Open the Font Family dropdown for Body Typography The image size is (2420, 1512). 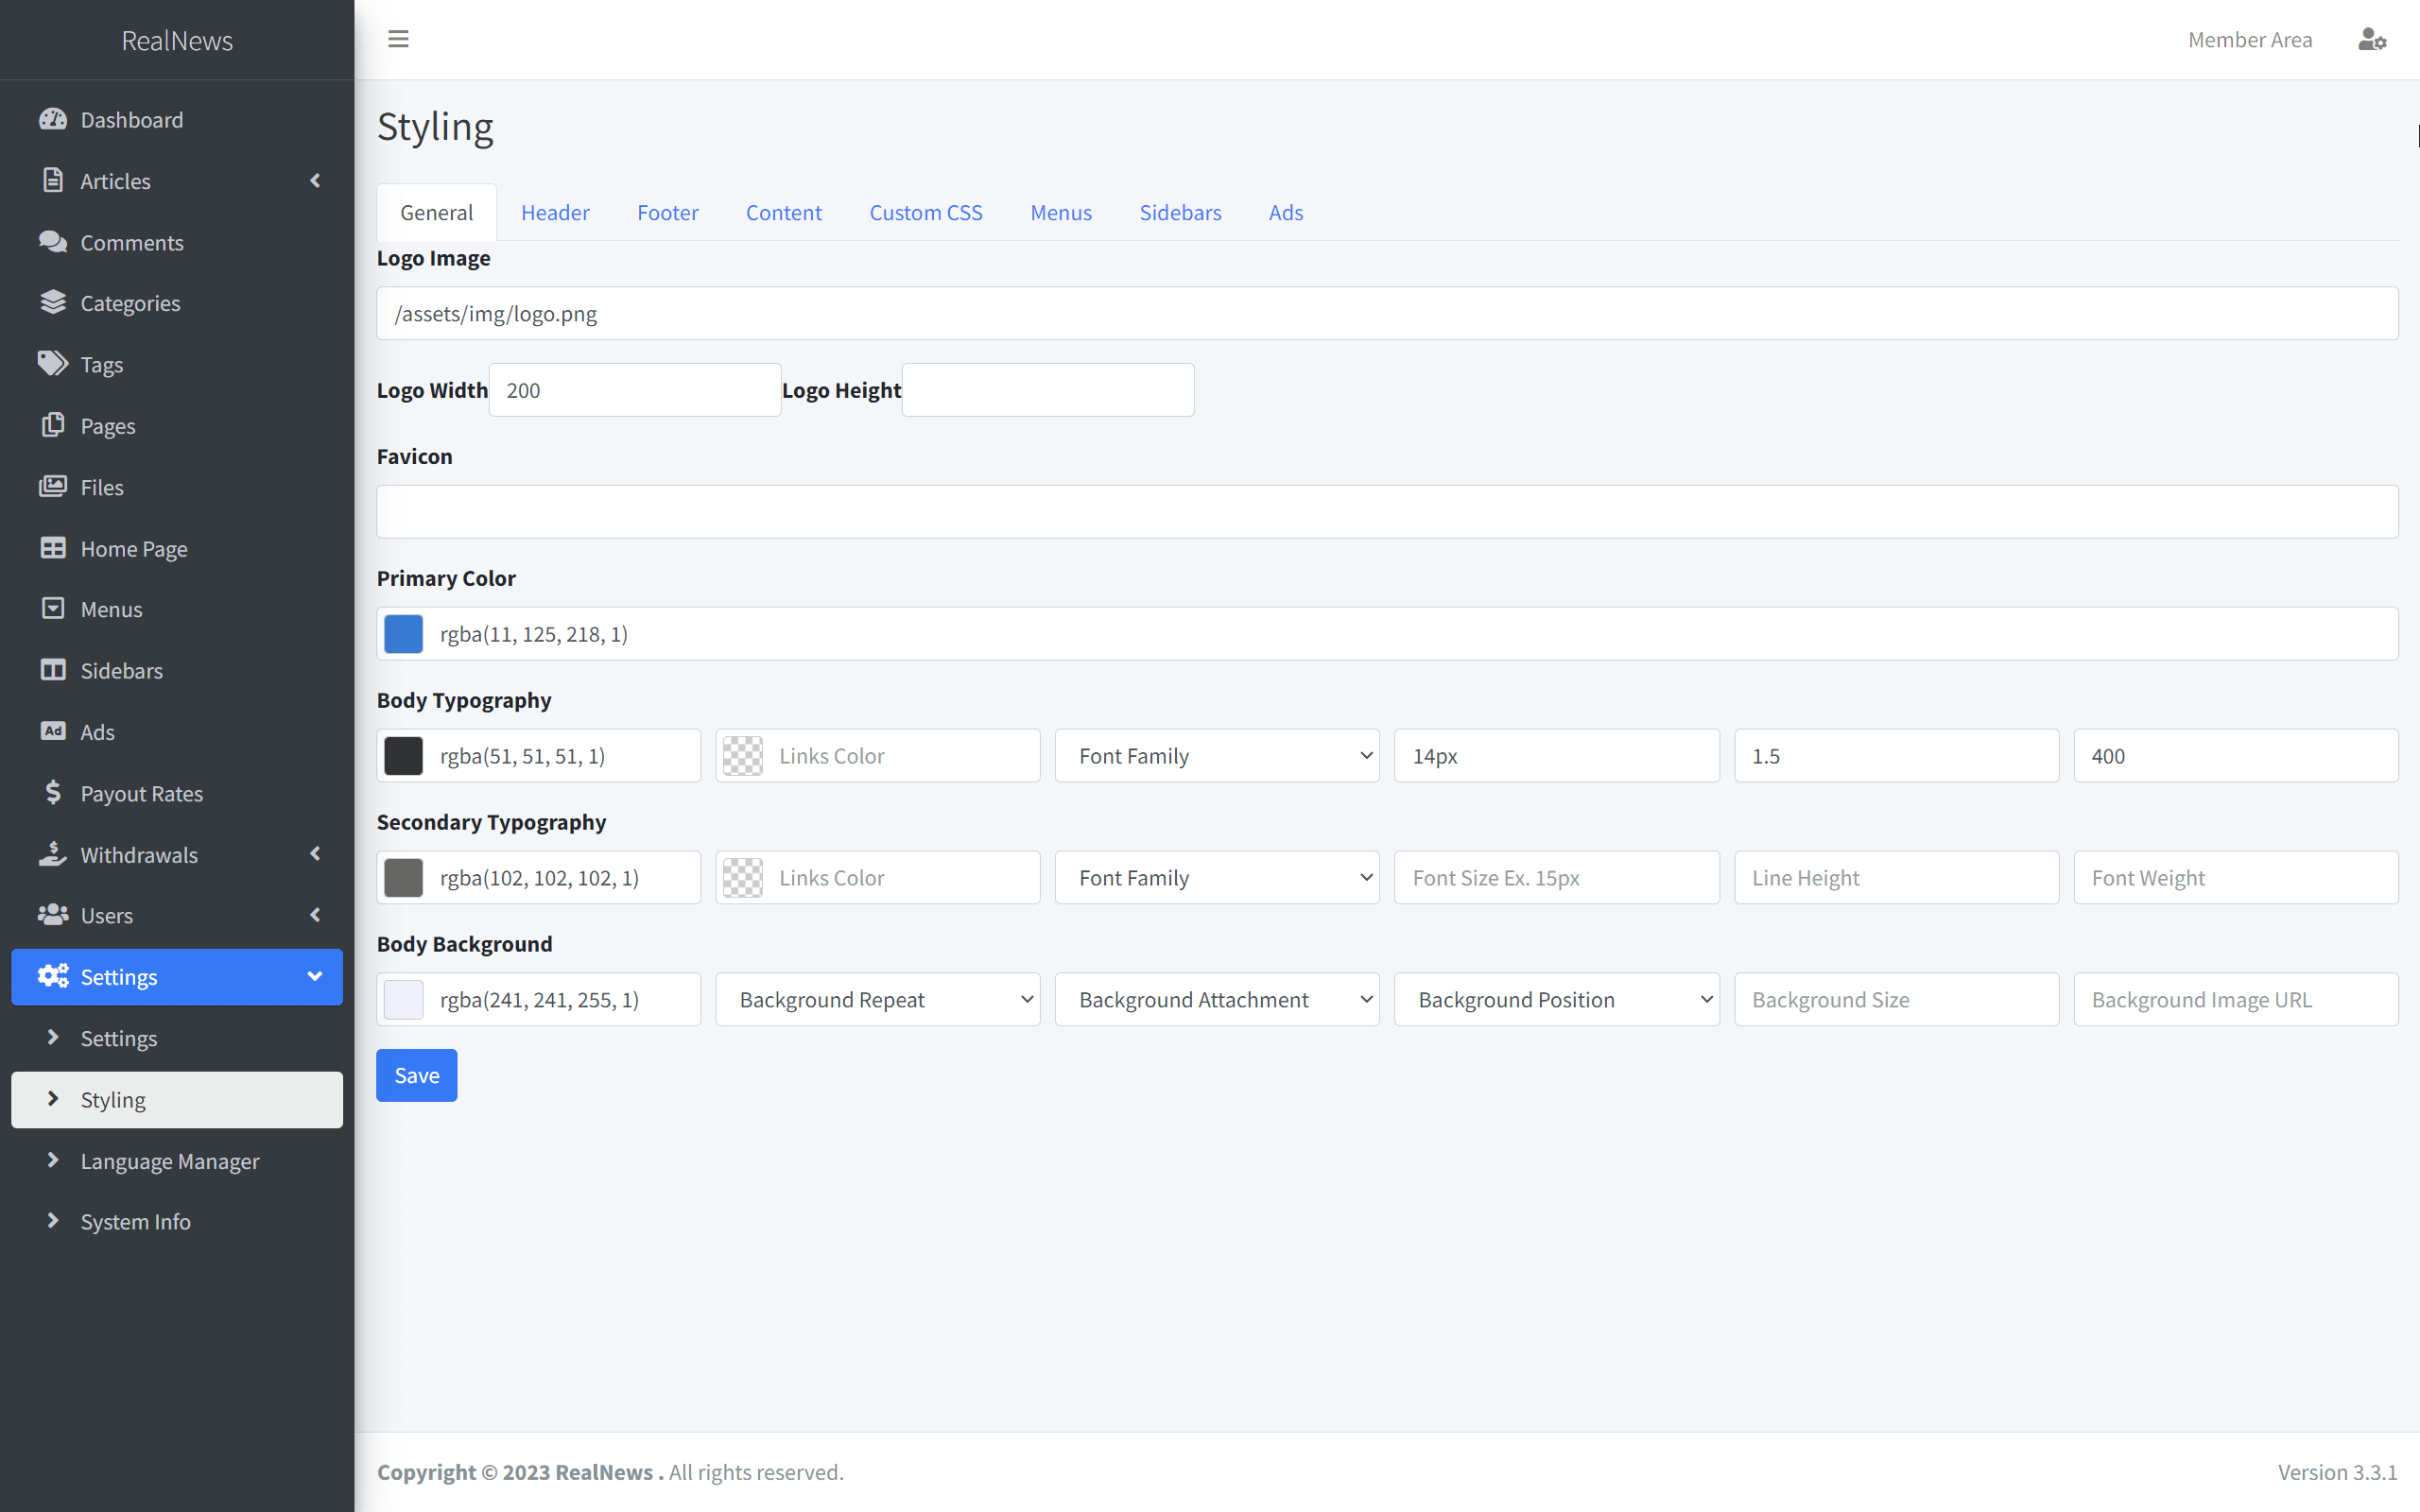pyautogui.click(x=1216, y=755)
